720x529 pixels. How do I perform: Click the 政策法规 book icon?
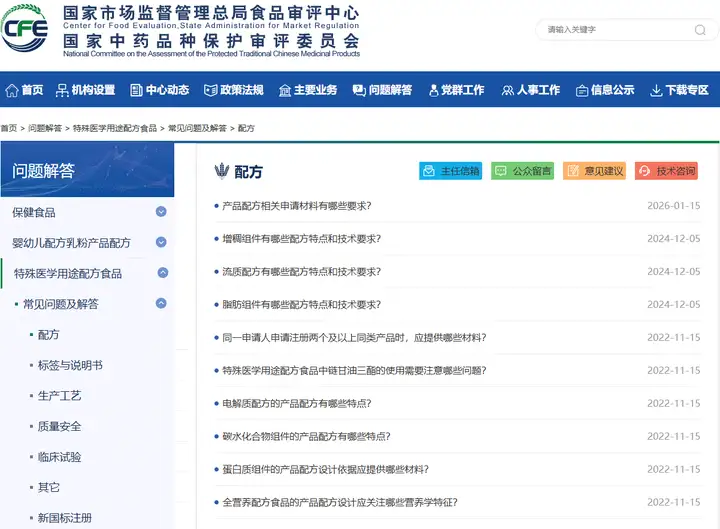pyautogui.click(x=210, y=90)
